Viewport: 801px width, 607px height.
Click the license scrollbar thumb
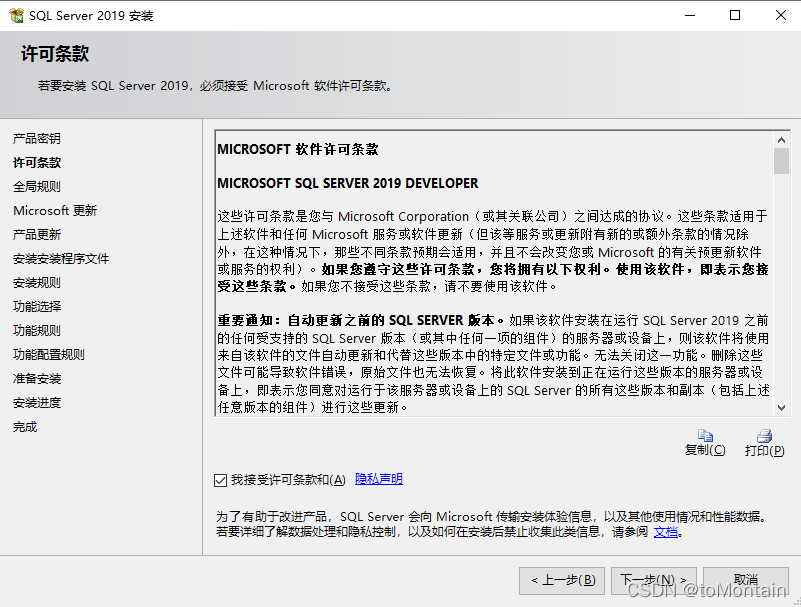pyautogui.click(x=781, y=161)
